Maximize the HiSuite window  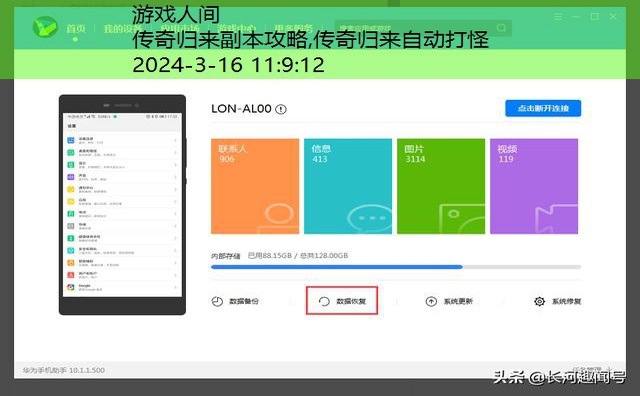pos(595,17)
